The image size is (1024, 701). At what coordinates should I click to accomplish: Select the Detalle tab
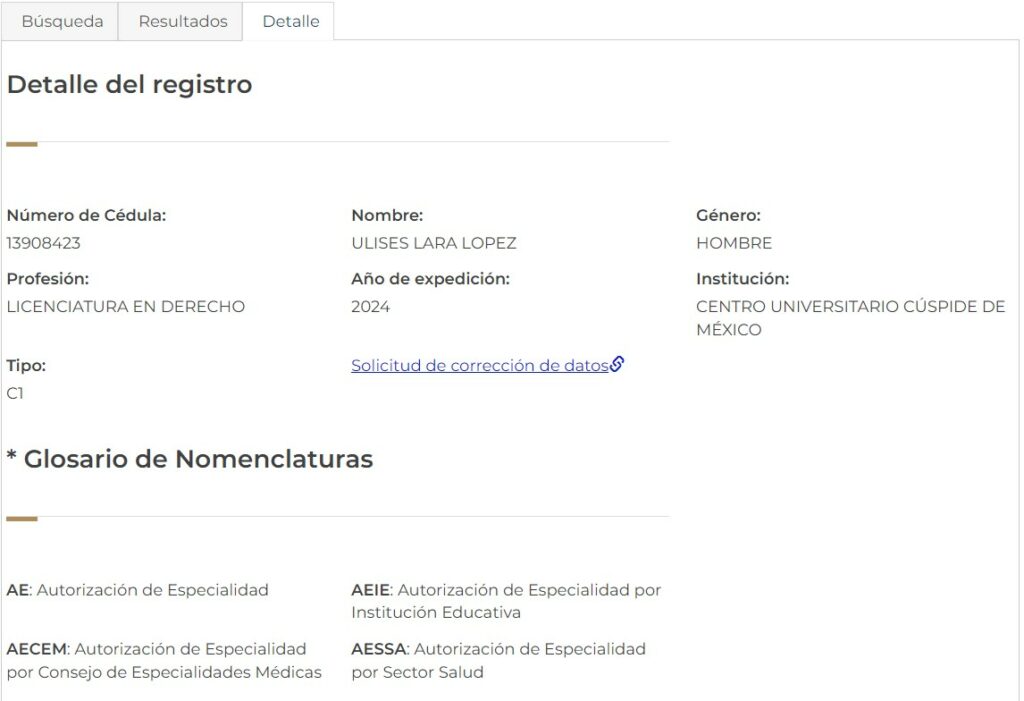291,21
